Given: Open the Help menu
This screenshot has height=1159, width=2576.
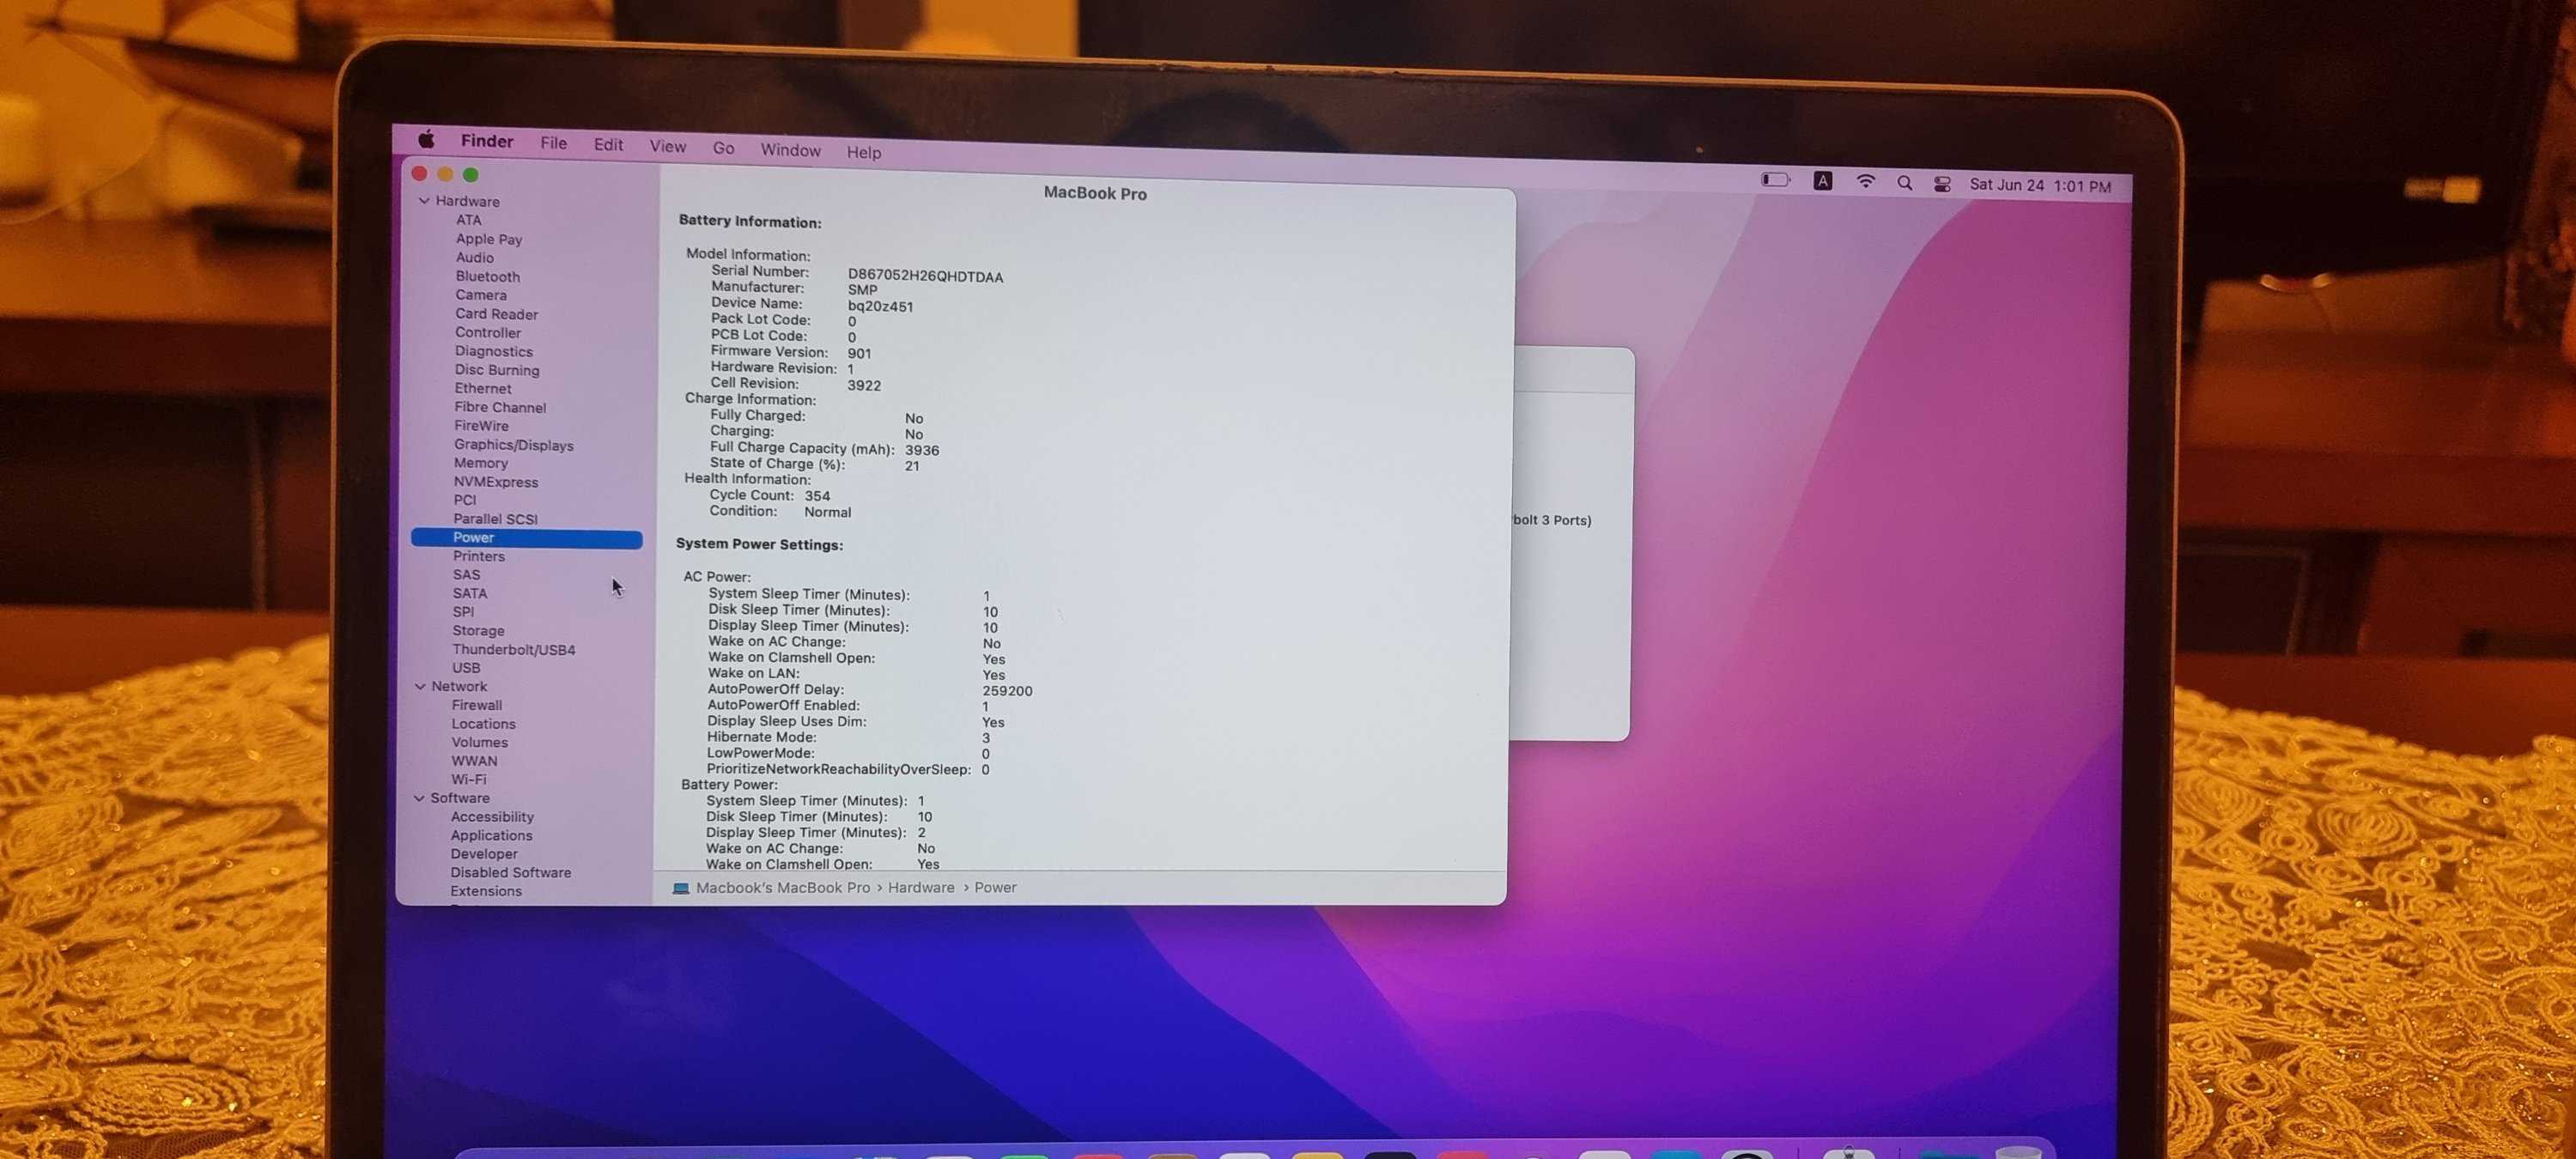Looking at the screenshot, I should point(863,152).
